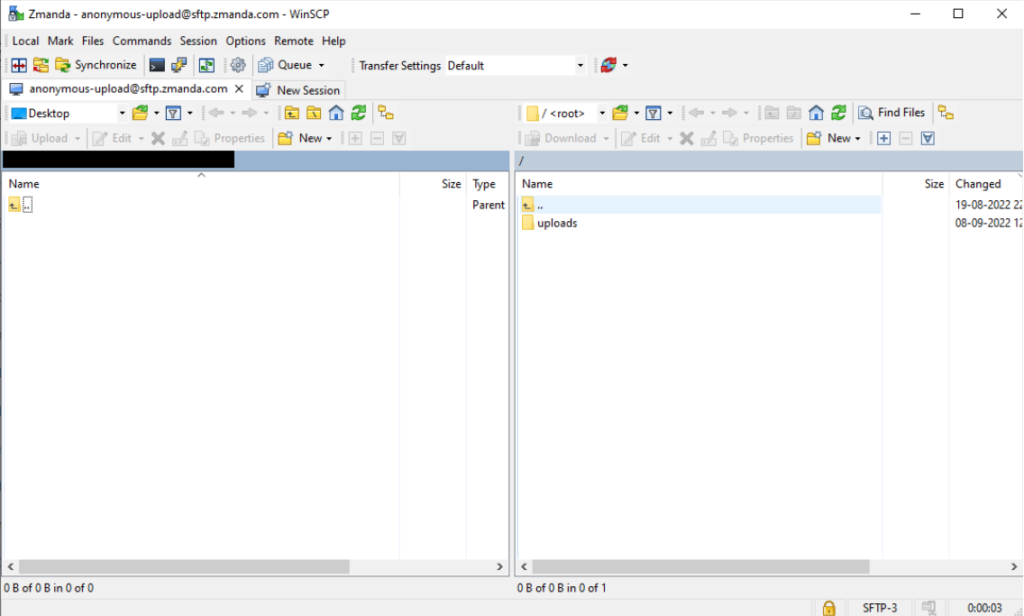Viewport: 1024px width, 616px height.
Task: Open the Session menu
Action: pos(199,41)
